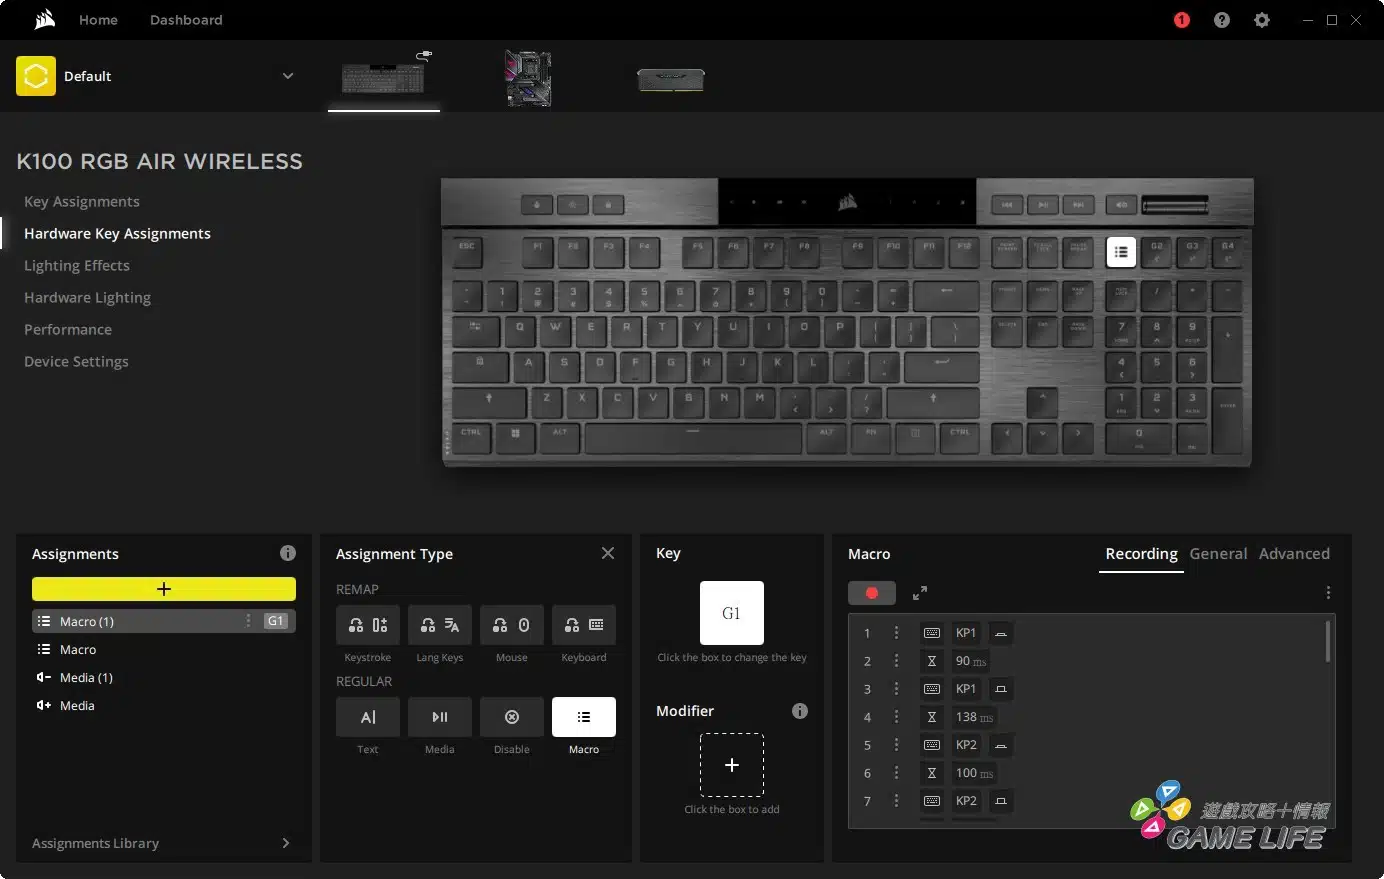Select the Mouse remap assignment type
Screen dimensions: 1384x879
coord(512,625)
